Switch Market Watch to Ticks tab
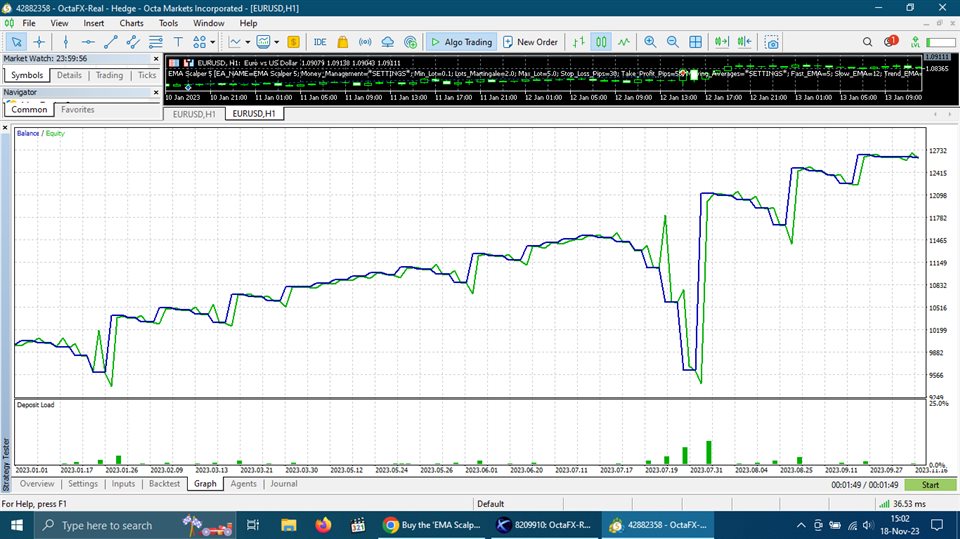 (x=147, y=75)
